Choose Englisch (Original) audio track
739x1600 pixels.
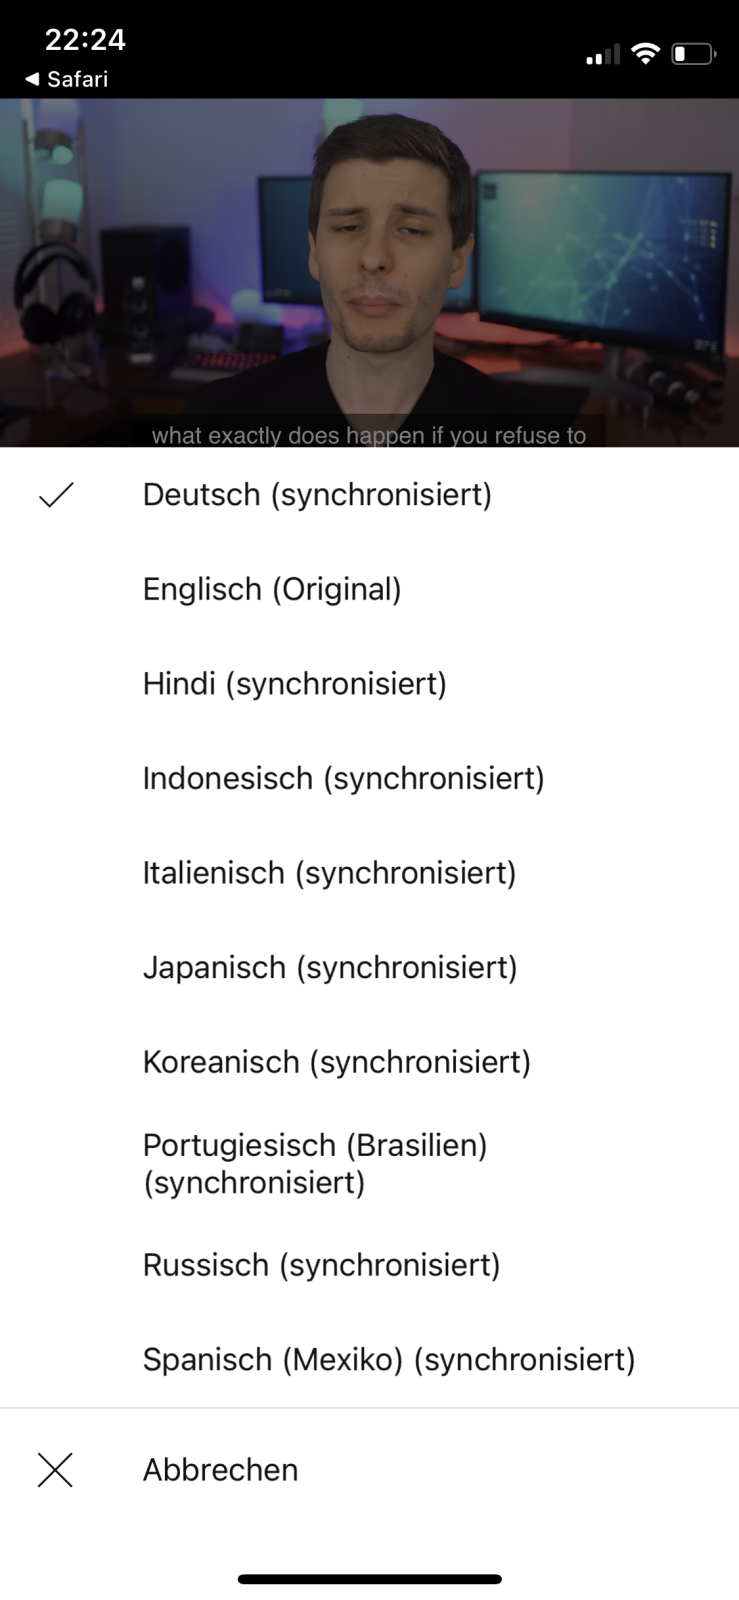(369, 589)
